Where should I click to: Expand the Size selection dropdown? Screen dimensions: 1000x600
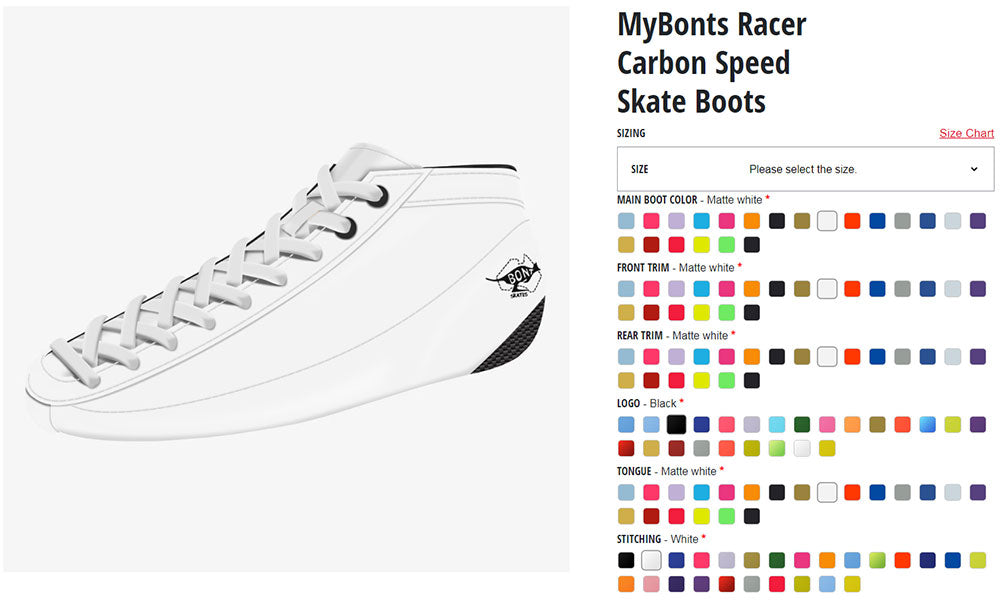pyautogui.click(x=805, y=169)
